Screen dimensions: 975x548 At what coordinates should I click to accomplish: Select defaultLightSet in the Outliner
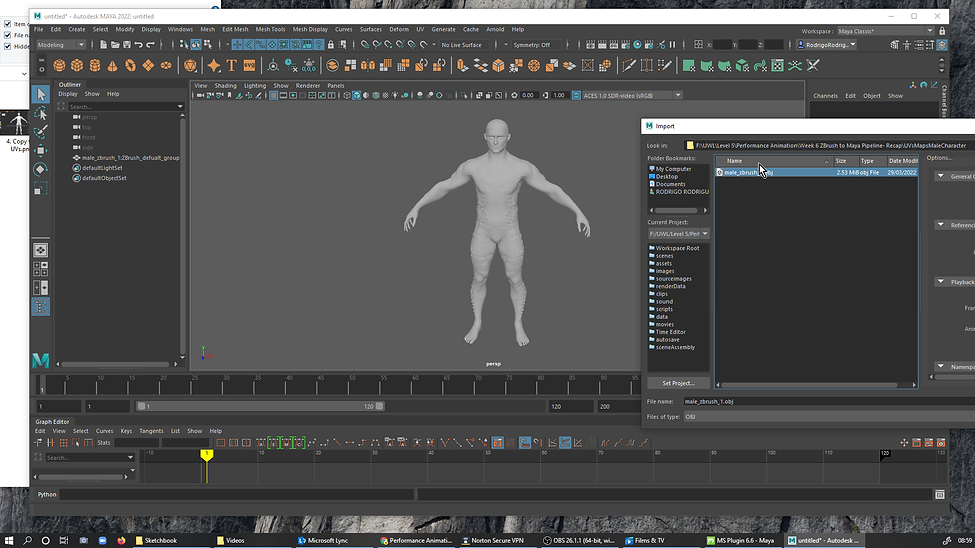pyautogui.click(x=102, y=168)
